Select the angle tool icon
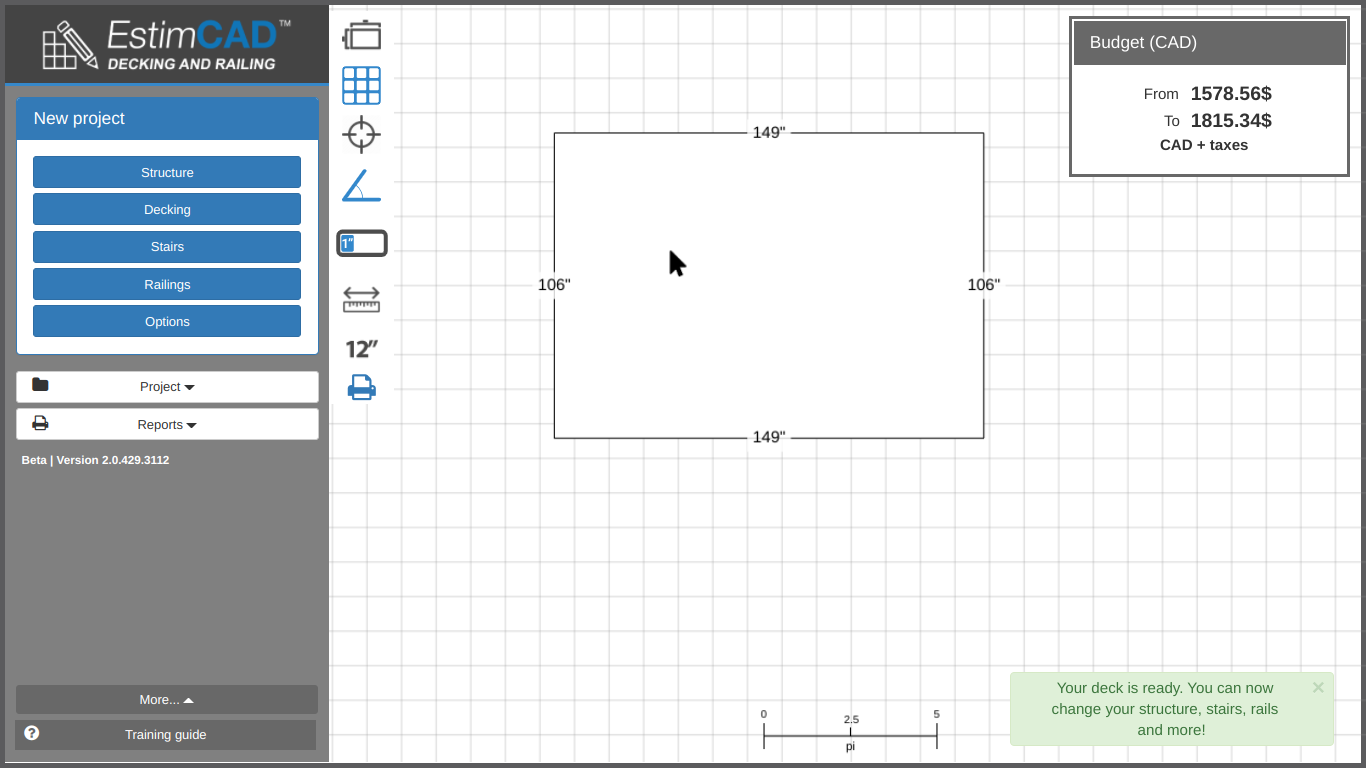The height and width of the screenshot is (768, 1366). (x=362, y=186)
